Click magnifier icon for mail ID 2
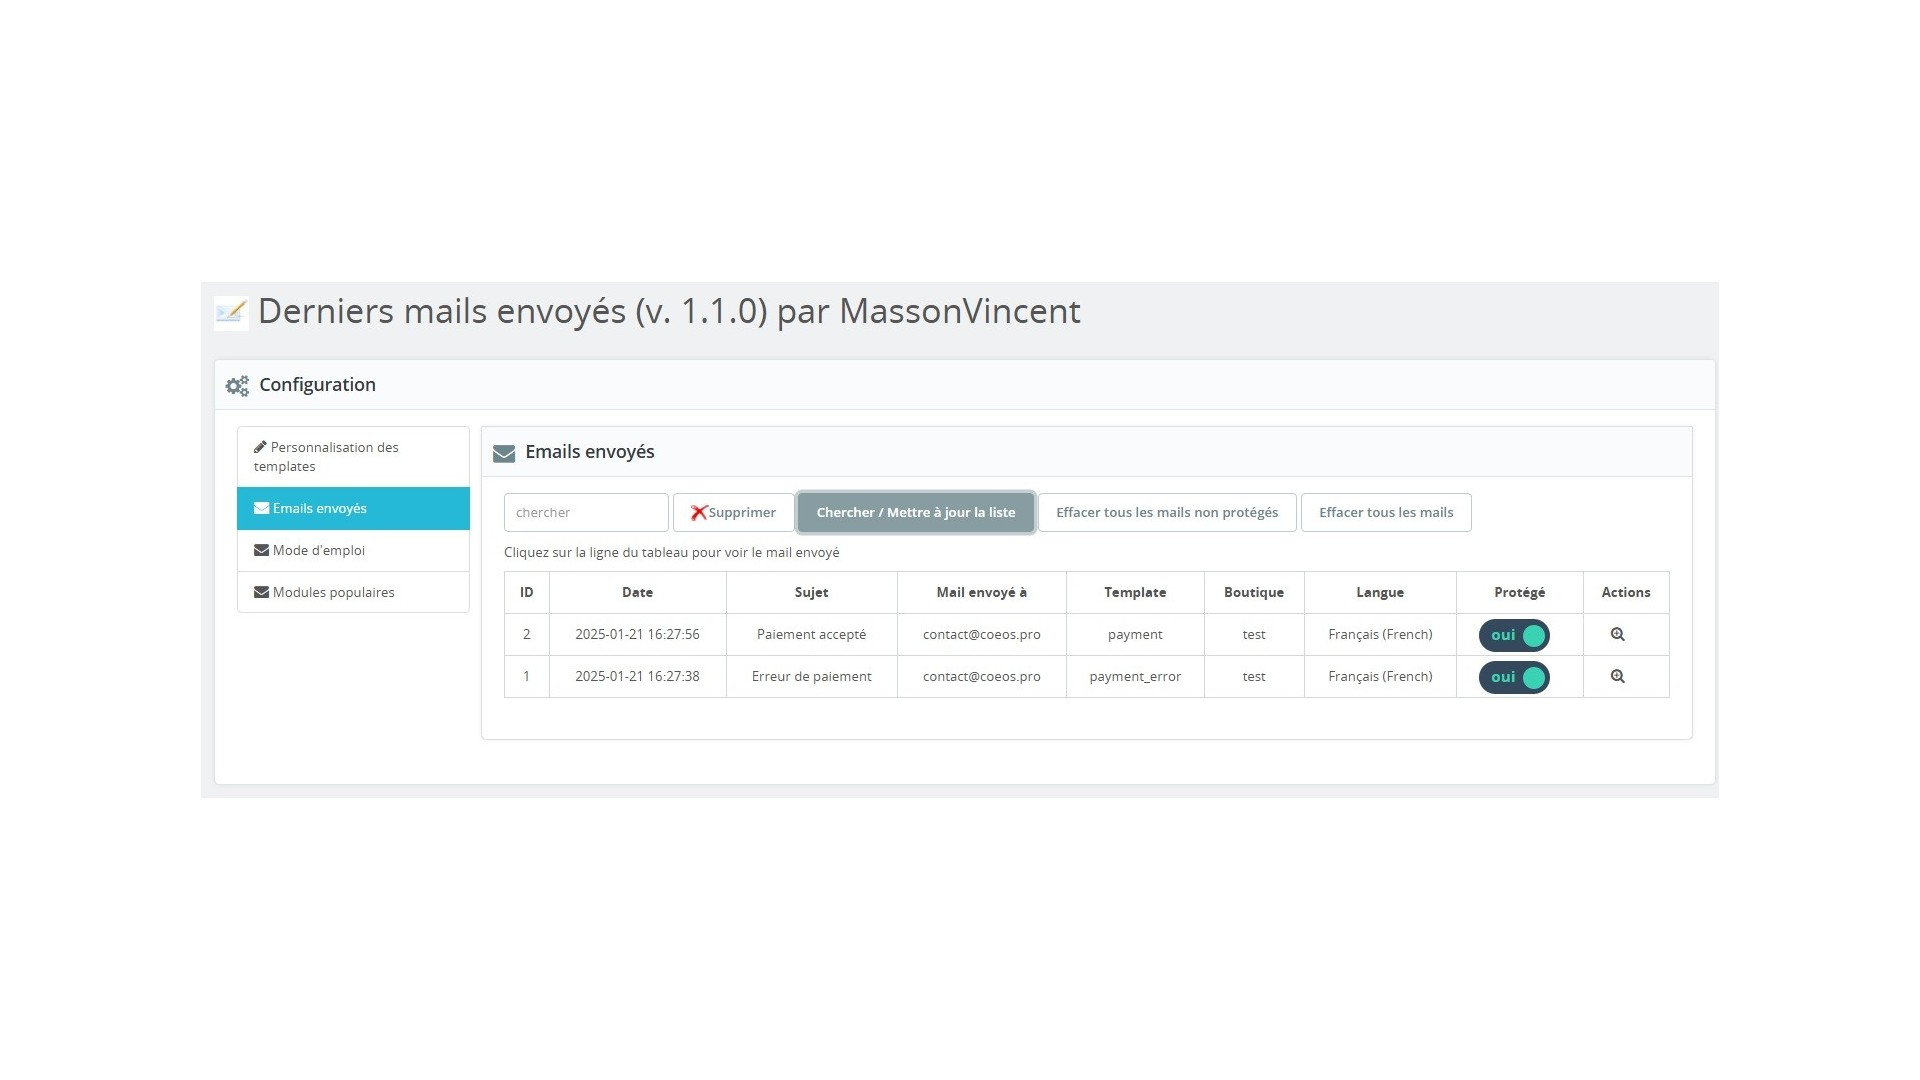The image size is (1920, 1080). tap(1617, 634)
